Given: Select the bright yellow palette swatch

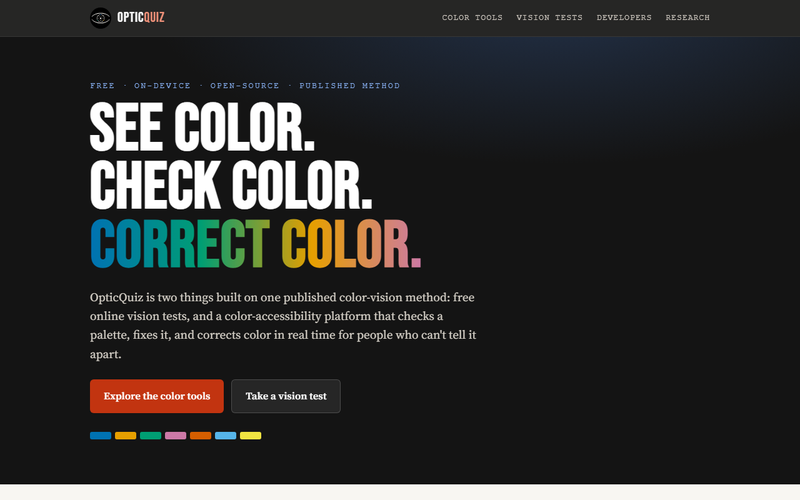Looking at the screenshot, I should click(x=251, y=436).
